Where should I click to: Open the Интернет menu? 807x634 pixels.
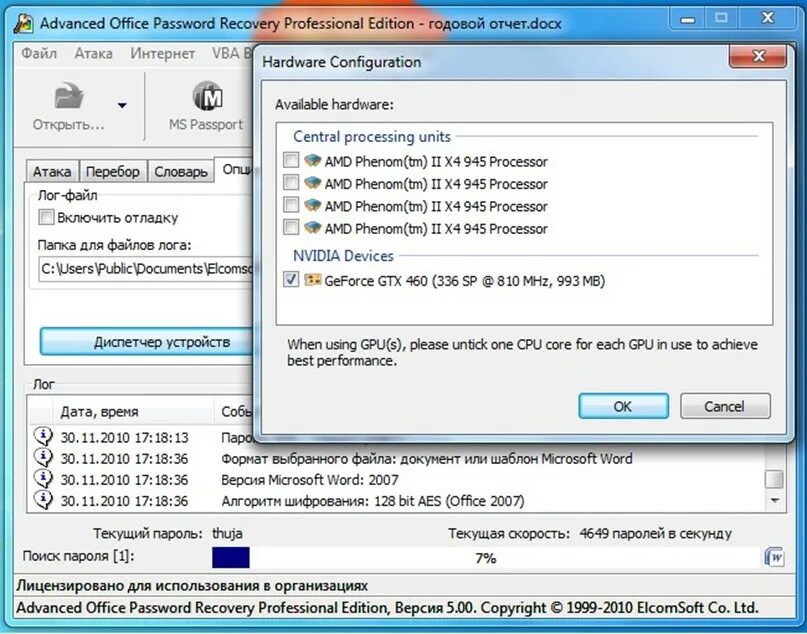click(x=162, y=53)
